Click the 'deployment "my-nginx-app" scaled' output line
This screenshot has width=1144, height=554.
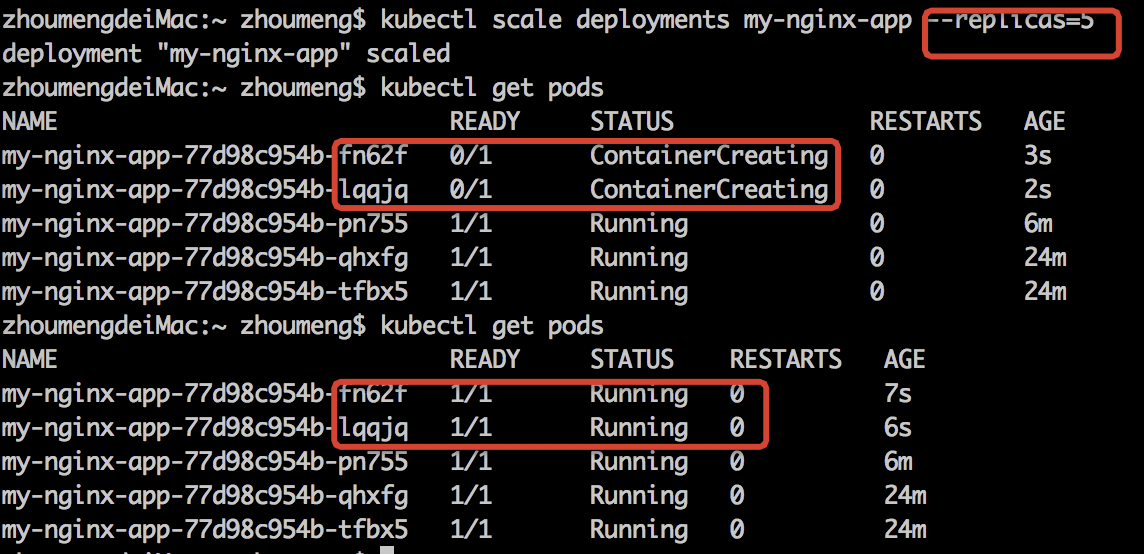point(226,54)
